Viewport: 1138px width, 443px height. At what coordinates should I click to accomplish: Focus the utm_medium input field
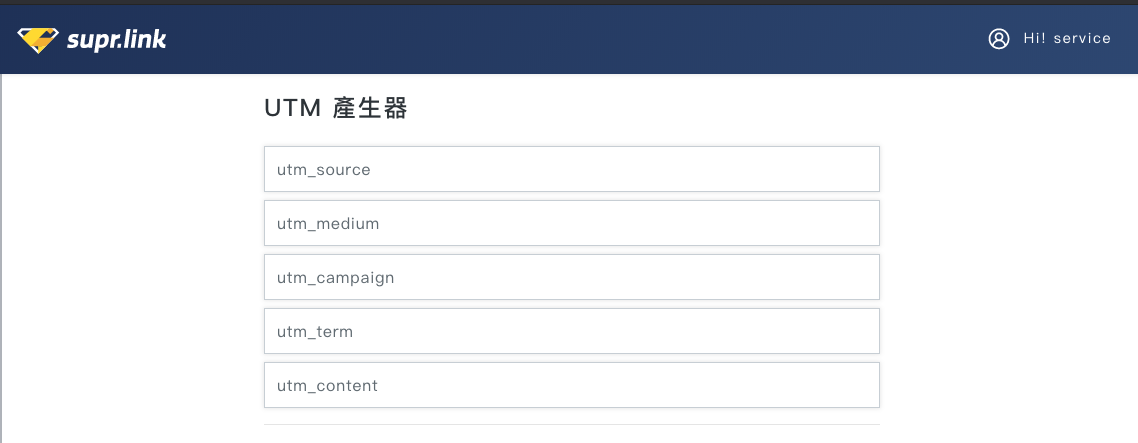(x=571, y=223)
